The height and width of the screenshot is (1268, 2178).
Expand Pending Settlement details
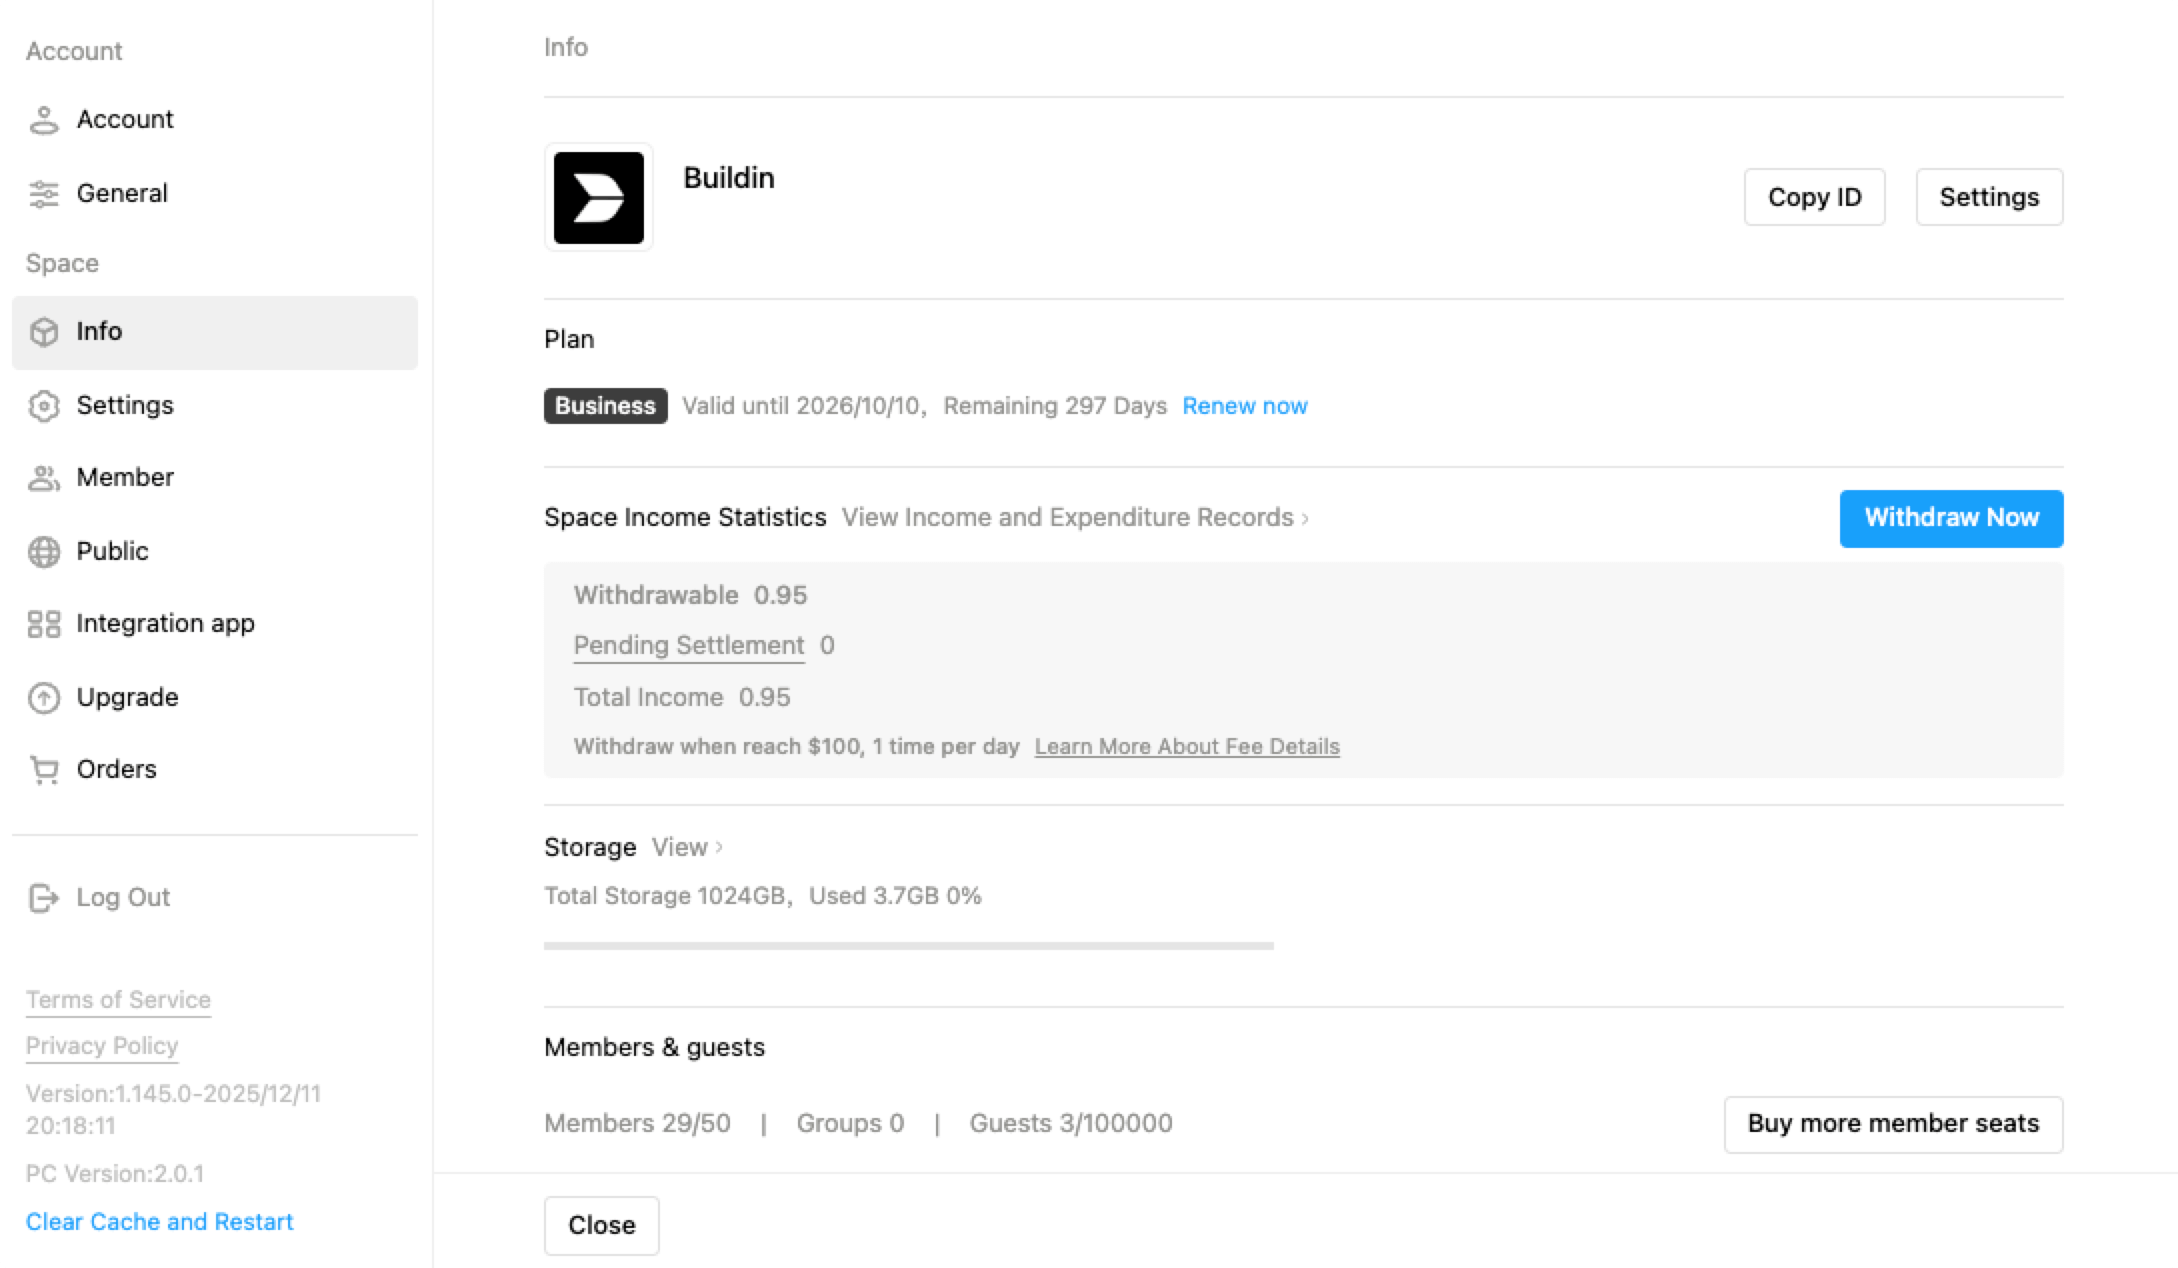tap(688, 645)
